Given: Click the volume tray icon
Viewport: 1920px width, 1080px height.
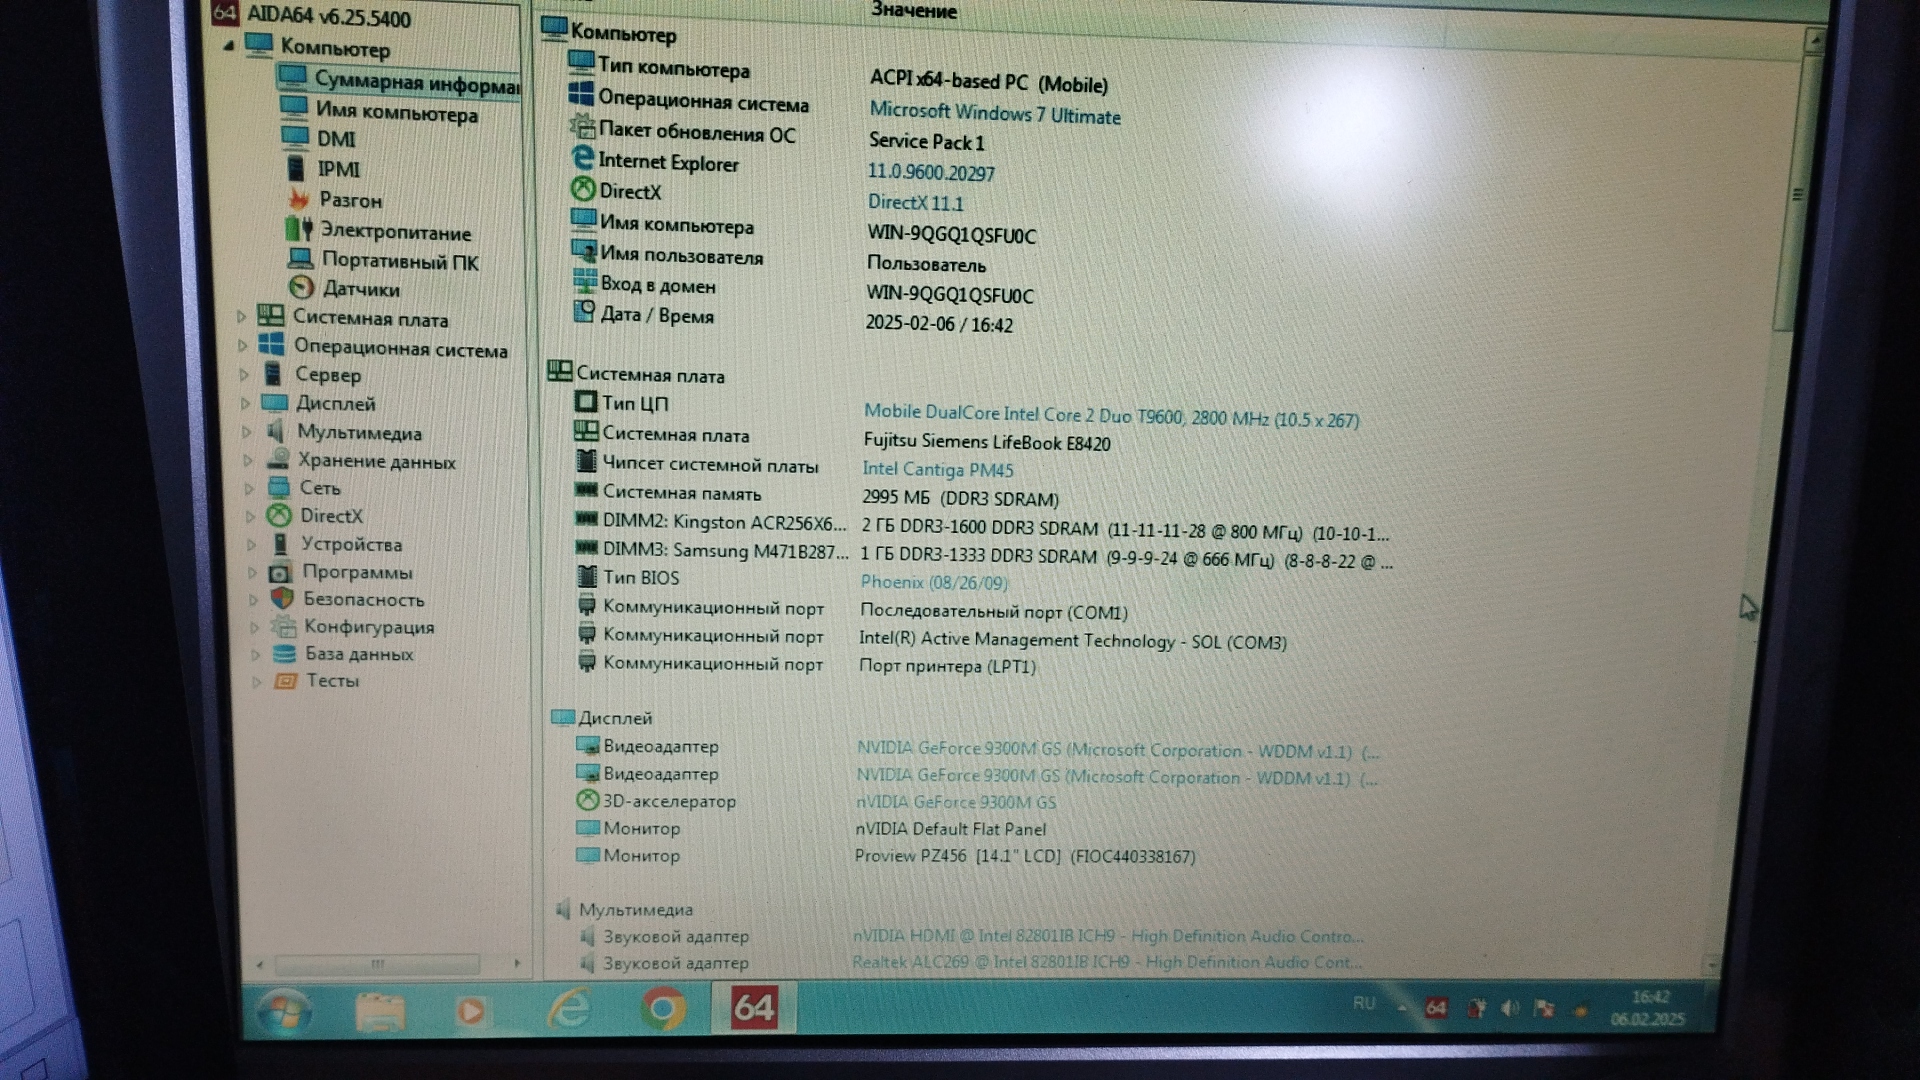Looking at the screenshot, I should [x=1510, y=1008].
